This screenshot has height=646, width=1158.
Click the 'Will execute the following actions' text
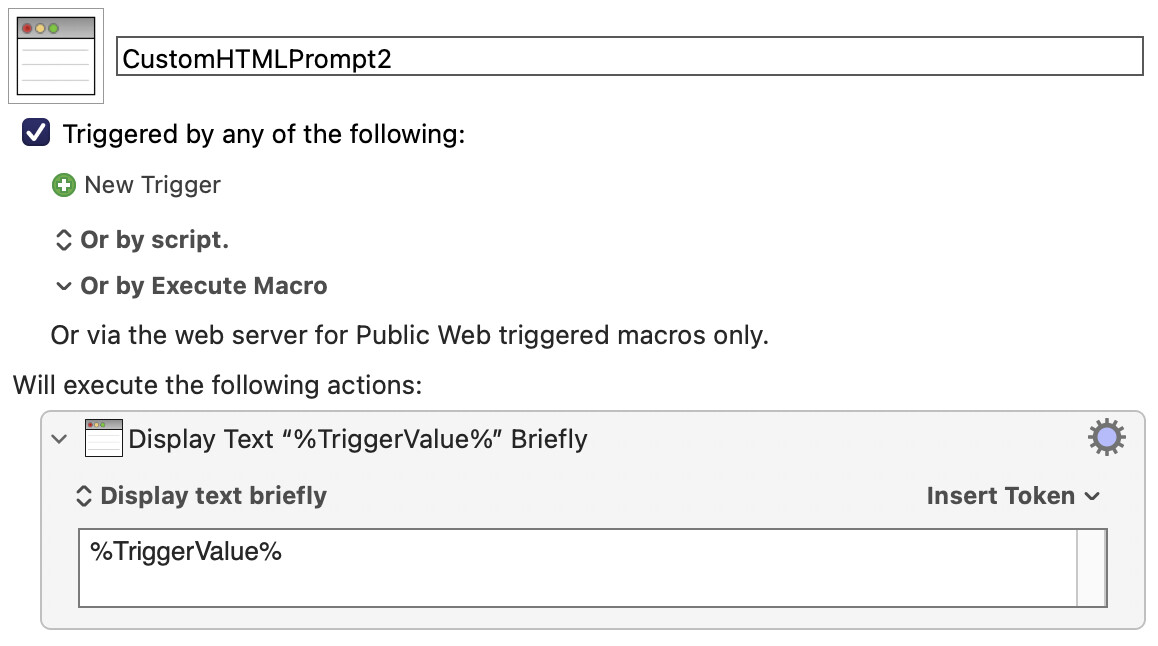pyautogui.click(x=217, y=385)
